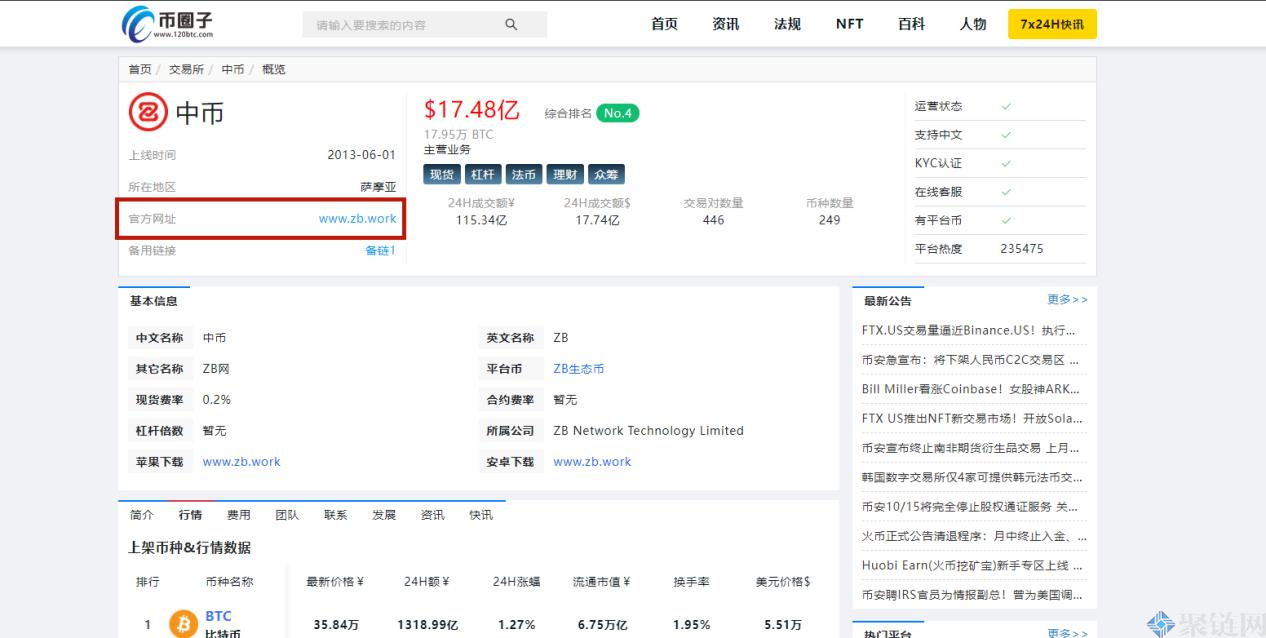Open Huobi Earn新手专区上线 announcement
The width and height of the screenshot is (1266, 638).
[972, 565]
